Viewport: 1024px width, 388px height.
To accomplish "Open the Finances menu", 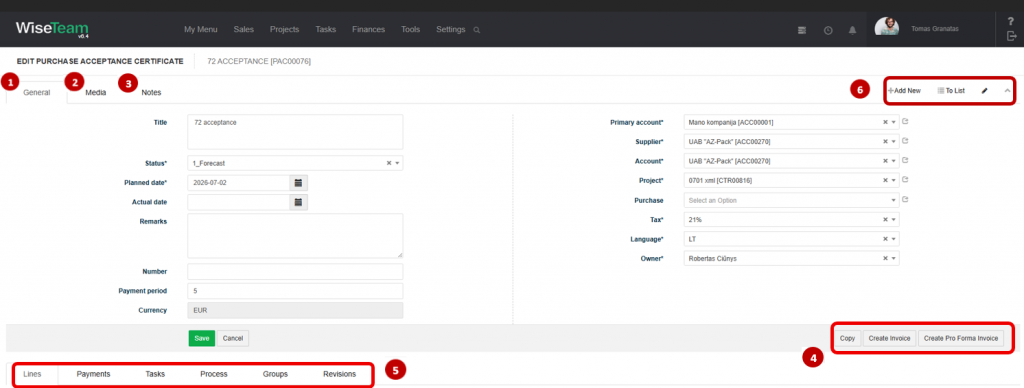I will coord(368,29).
